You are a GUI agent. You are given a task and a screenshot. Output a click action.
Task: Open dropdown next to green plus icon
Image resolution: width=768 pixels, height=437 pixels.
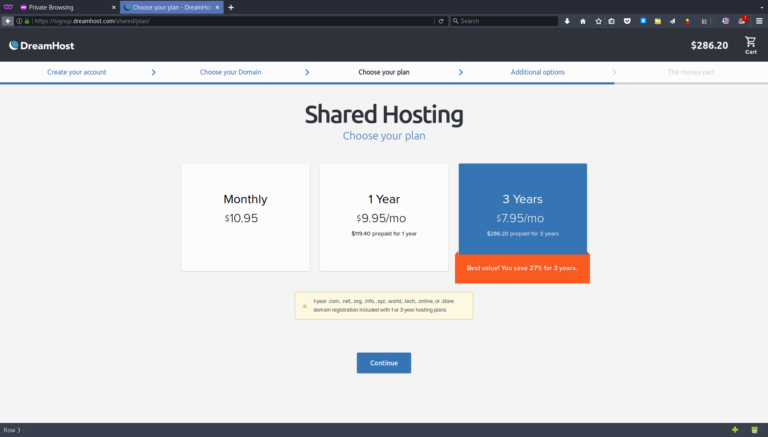point(743,430)
